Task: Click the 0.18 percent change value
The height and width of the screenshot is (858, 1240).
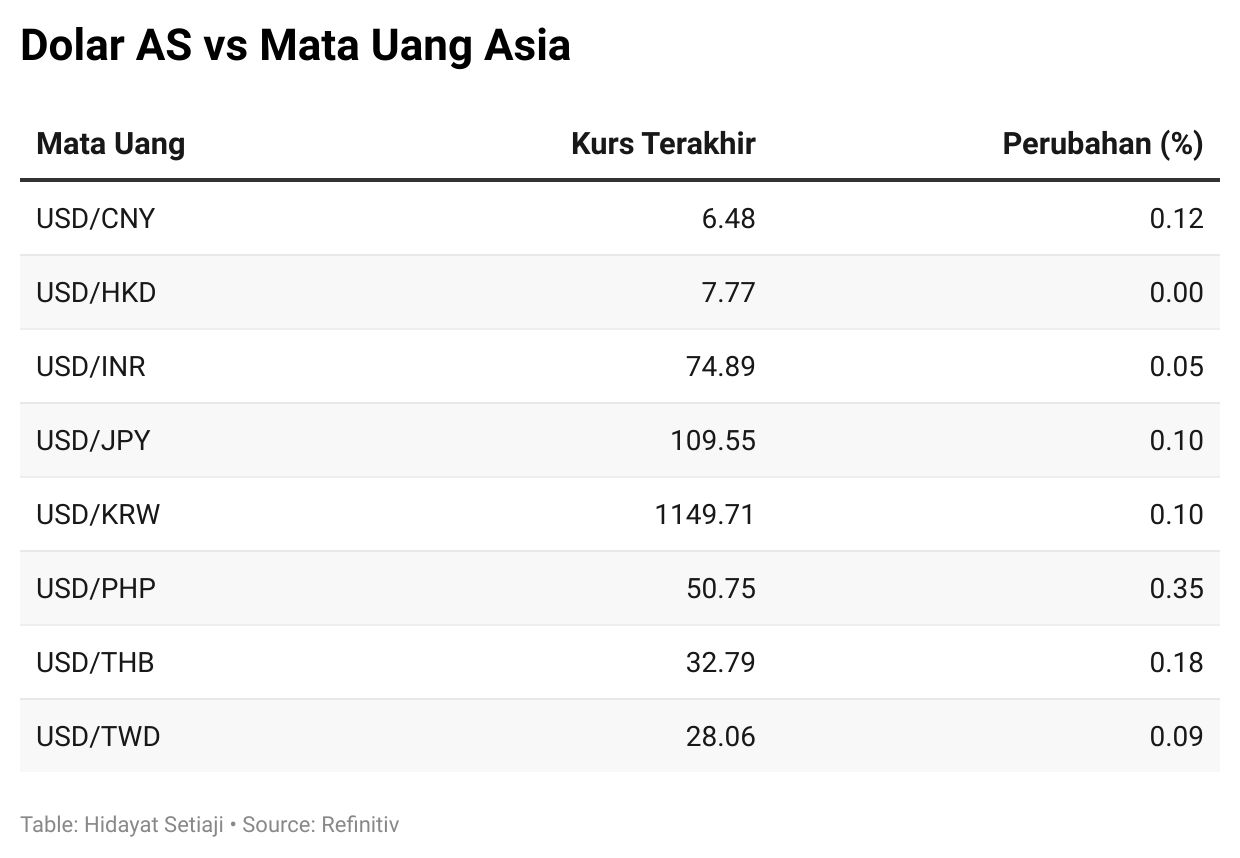Action: coord(1176,662)
